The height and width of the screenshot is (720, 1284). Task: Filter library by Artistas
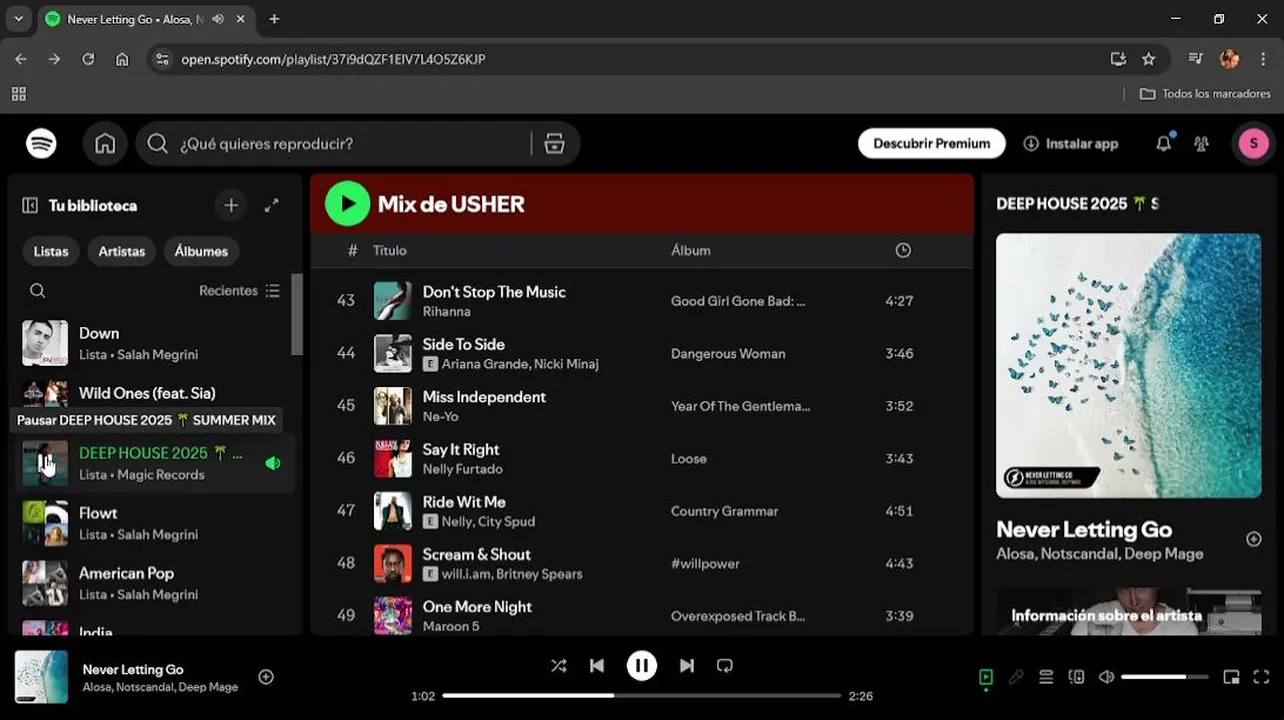tap(122, 251)
